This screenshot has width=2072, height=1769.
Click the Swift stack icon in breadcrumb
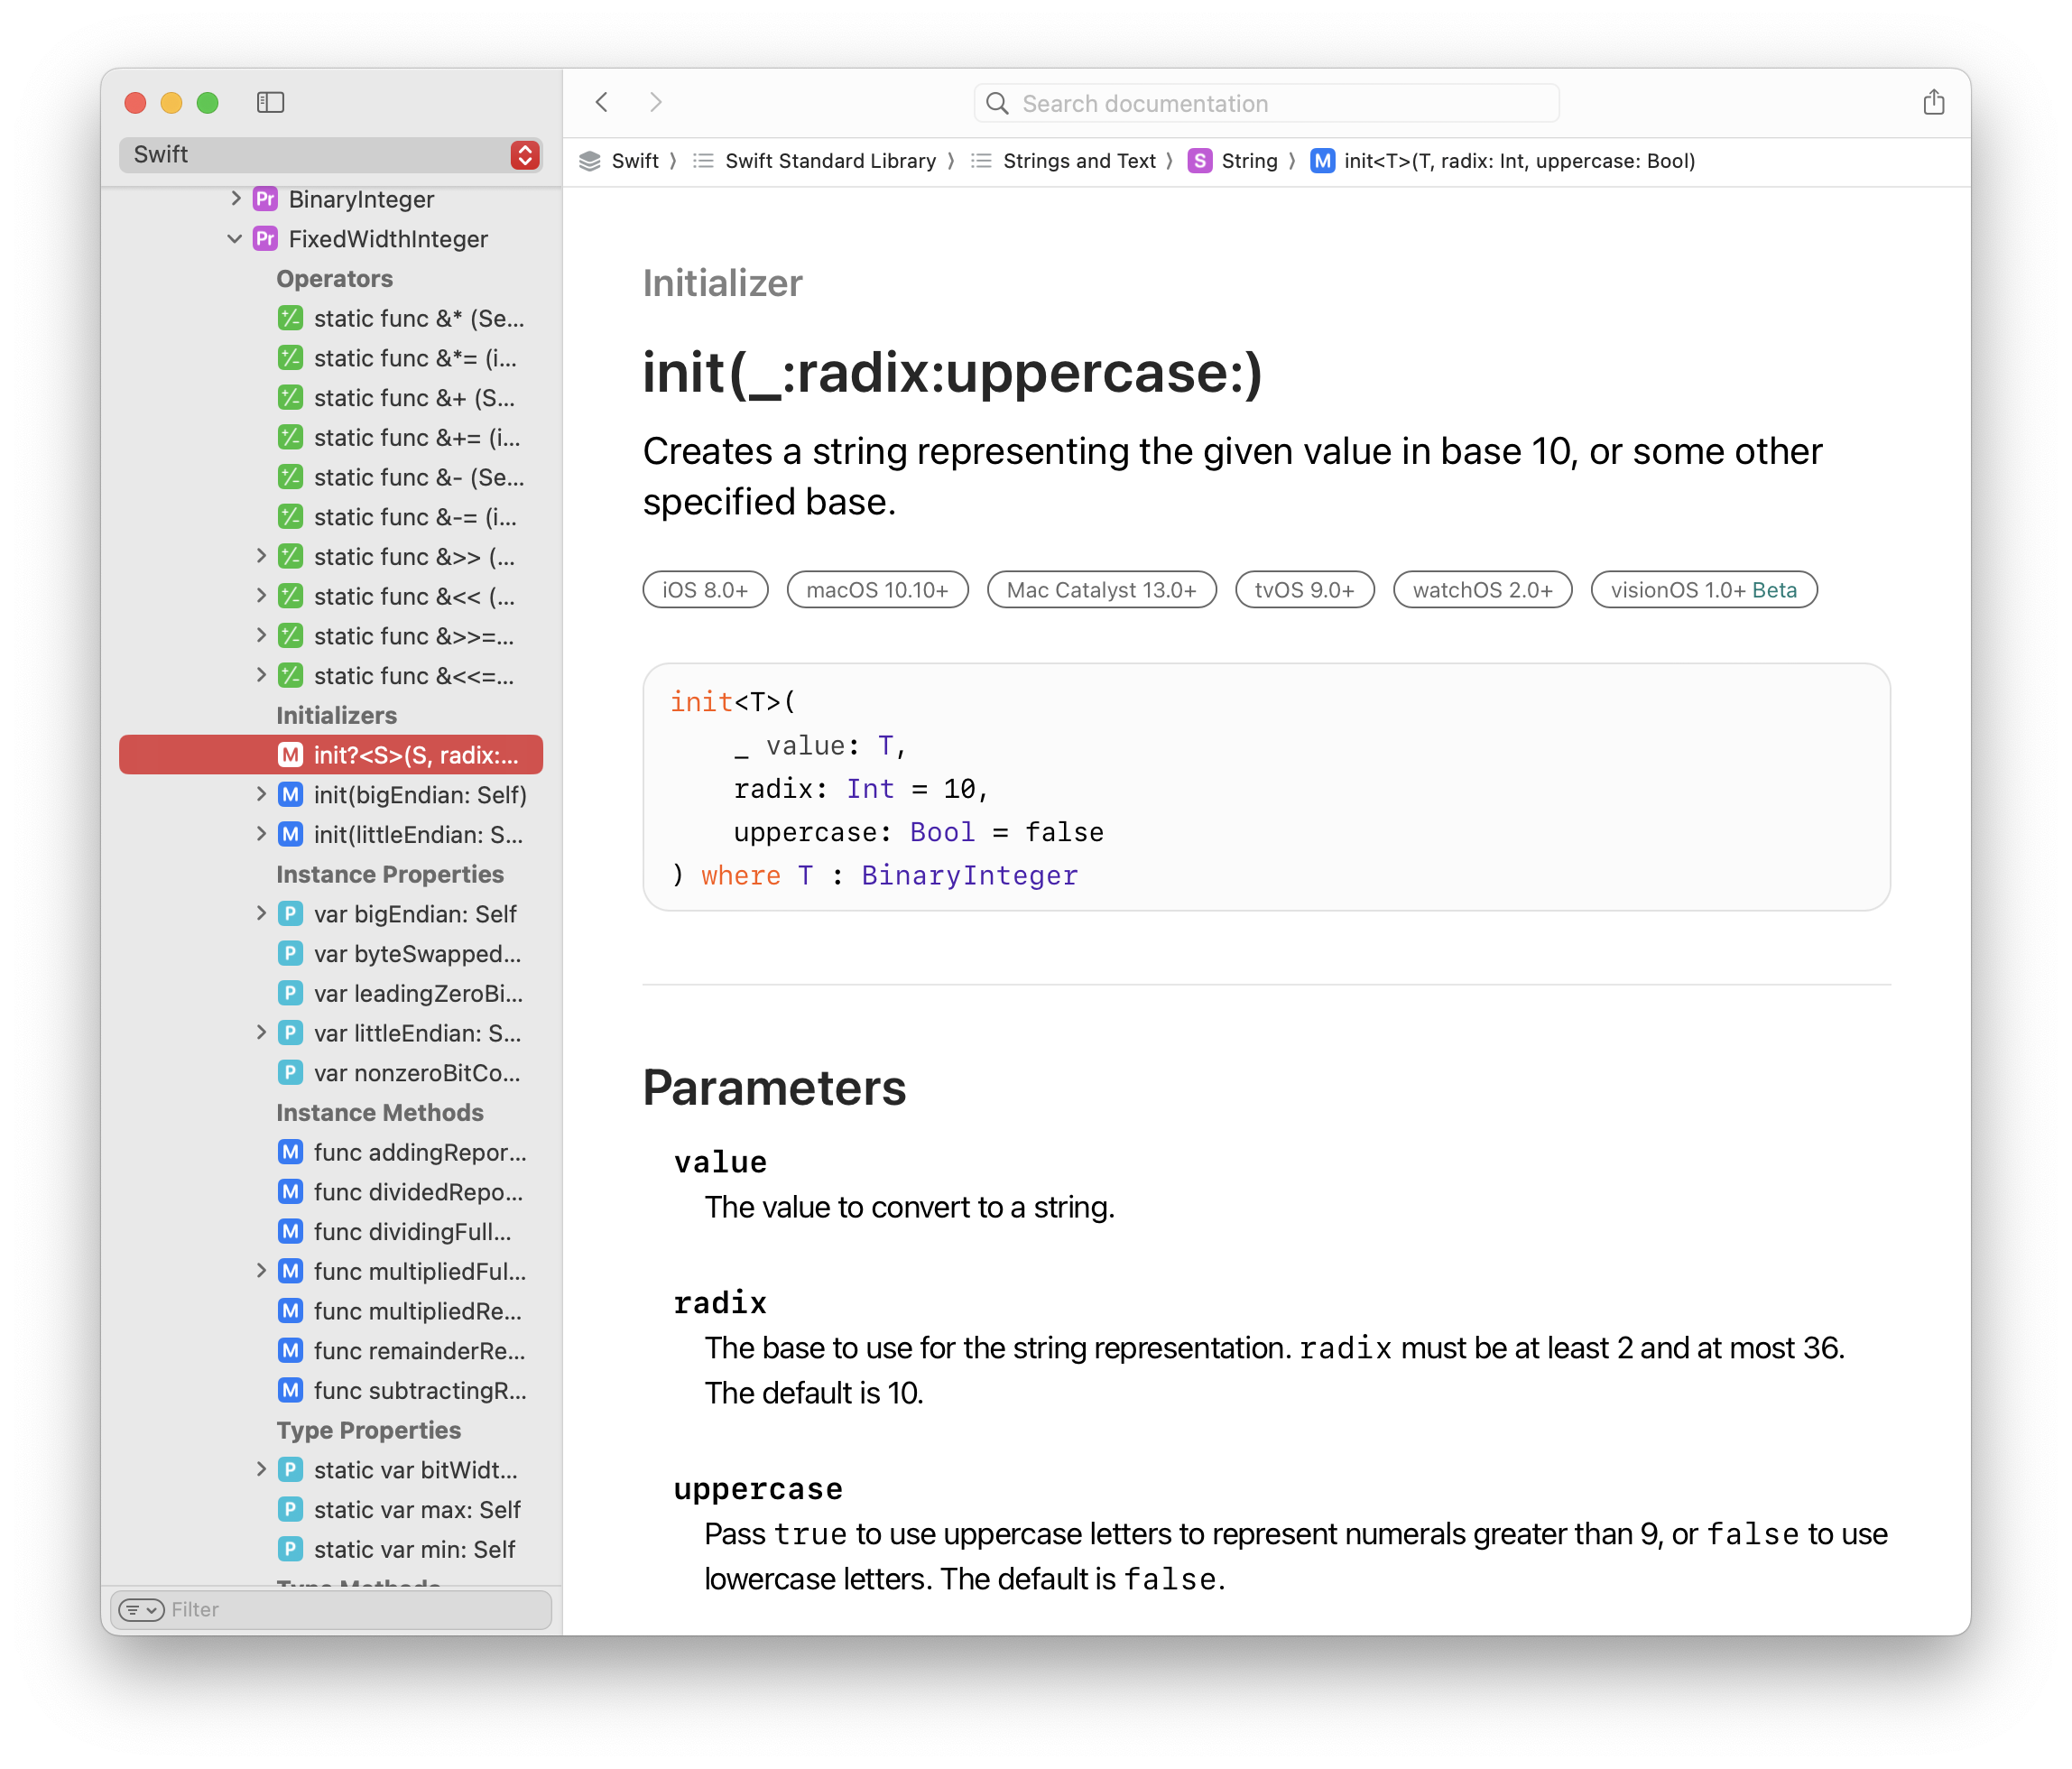pos(590,161)
